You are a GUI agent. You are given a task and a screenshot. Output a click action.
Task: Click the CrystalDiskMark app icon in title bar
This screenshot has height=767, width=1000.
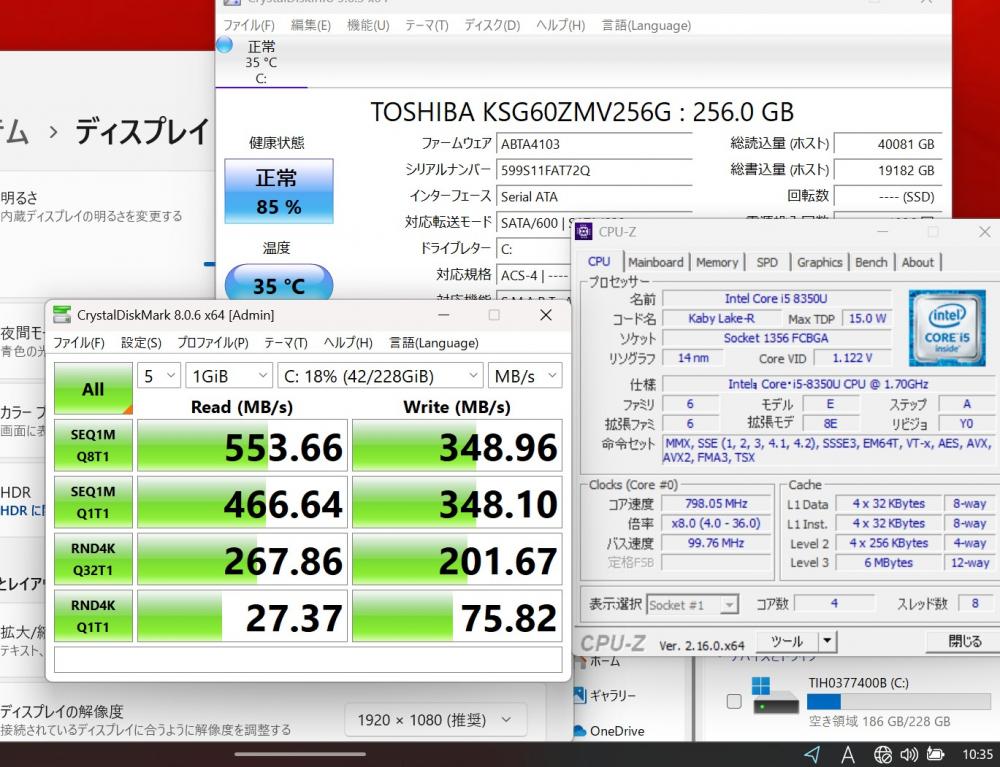[62, 315]
